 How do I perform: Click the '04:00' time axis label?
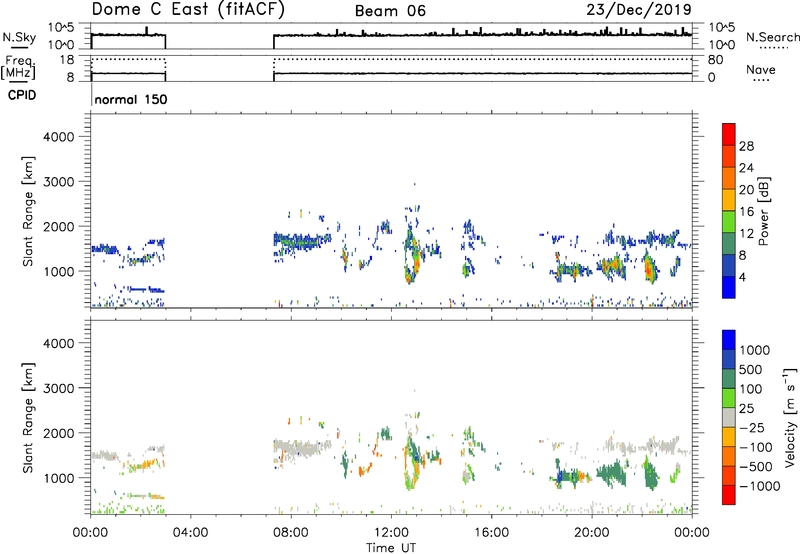click(x=190, y=533)
